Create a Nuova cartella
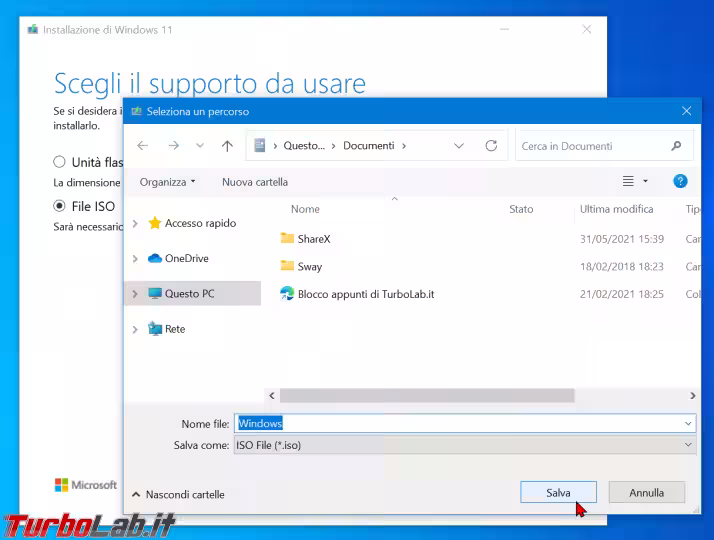This screenshot has height=540, width=714. coord(255,182)
